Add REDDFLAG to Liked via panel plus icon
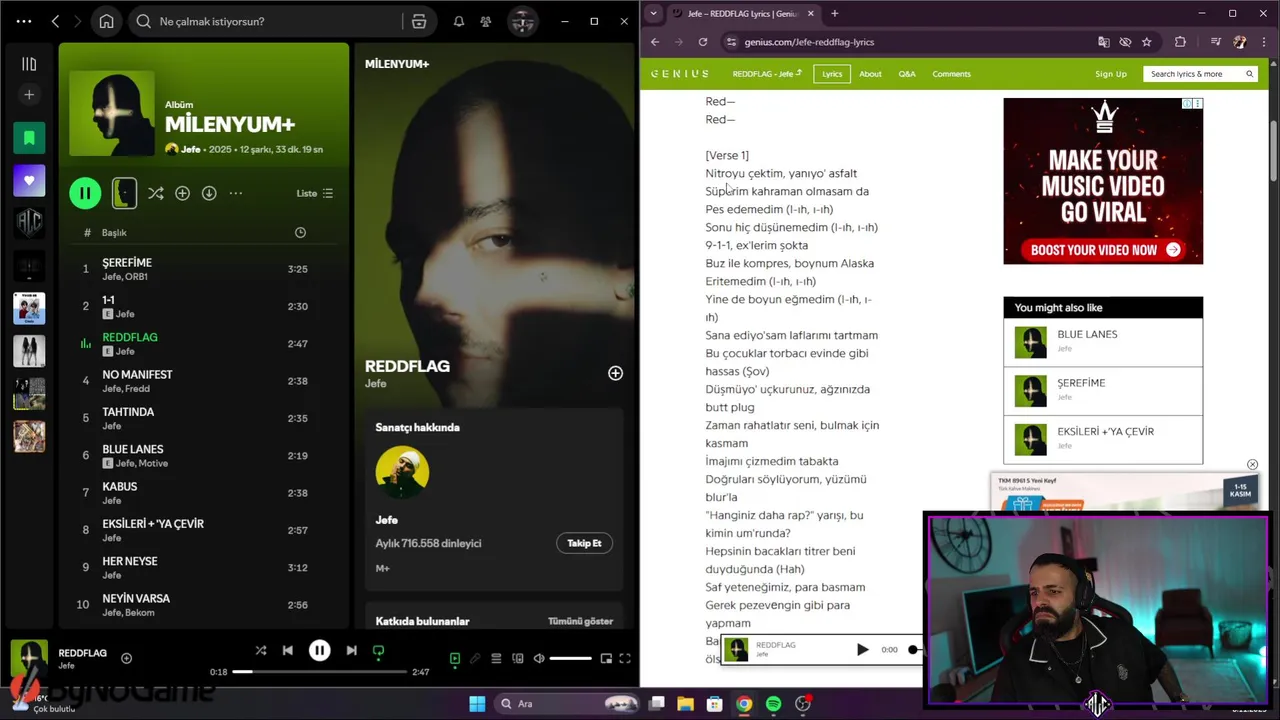Image resolution: width=1280 pixels, height=720 pixels. (x=615, y=373)
